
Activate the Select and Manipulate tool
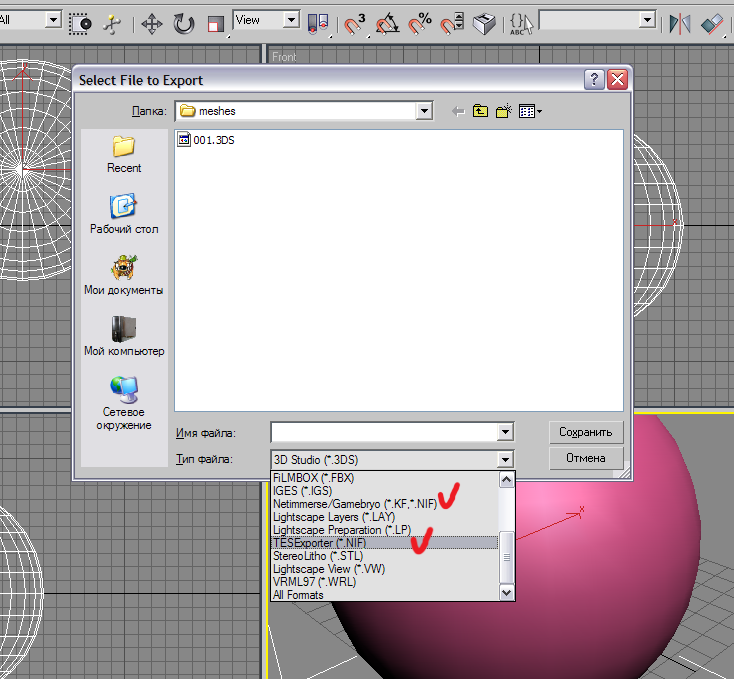112,24
